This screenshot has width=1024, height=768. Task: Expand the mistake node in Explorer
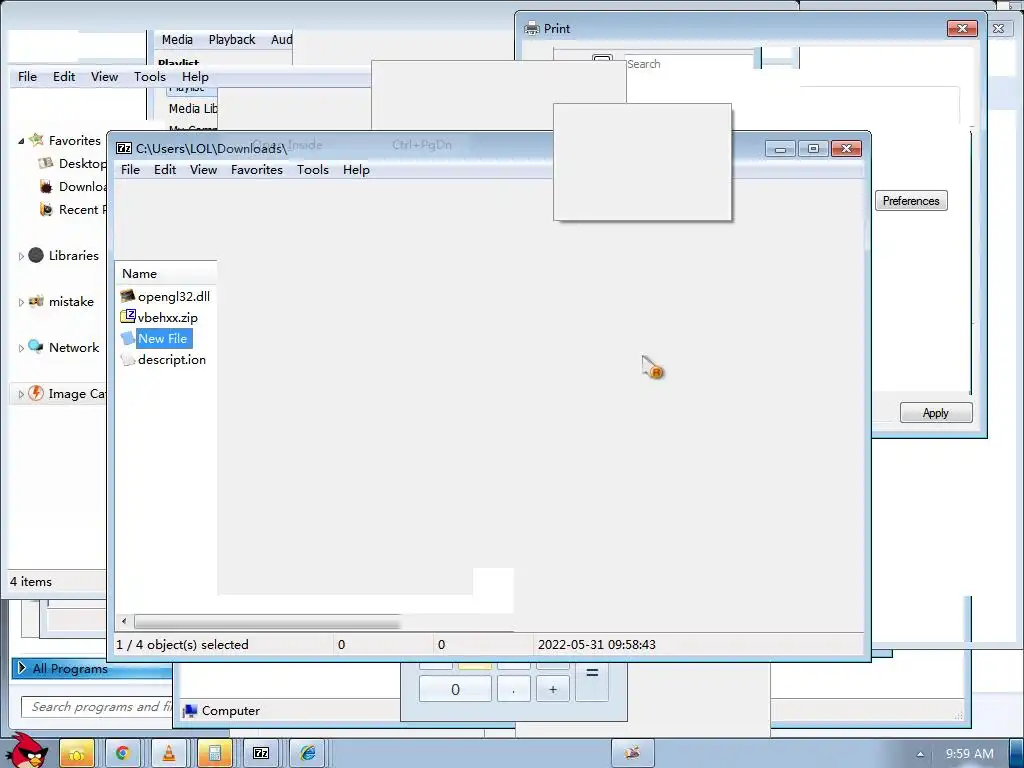click(21, 302)
